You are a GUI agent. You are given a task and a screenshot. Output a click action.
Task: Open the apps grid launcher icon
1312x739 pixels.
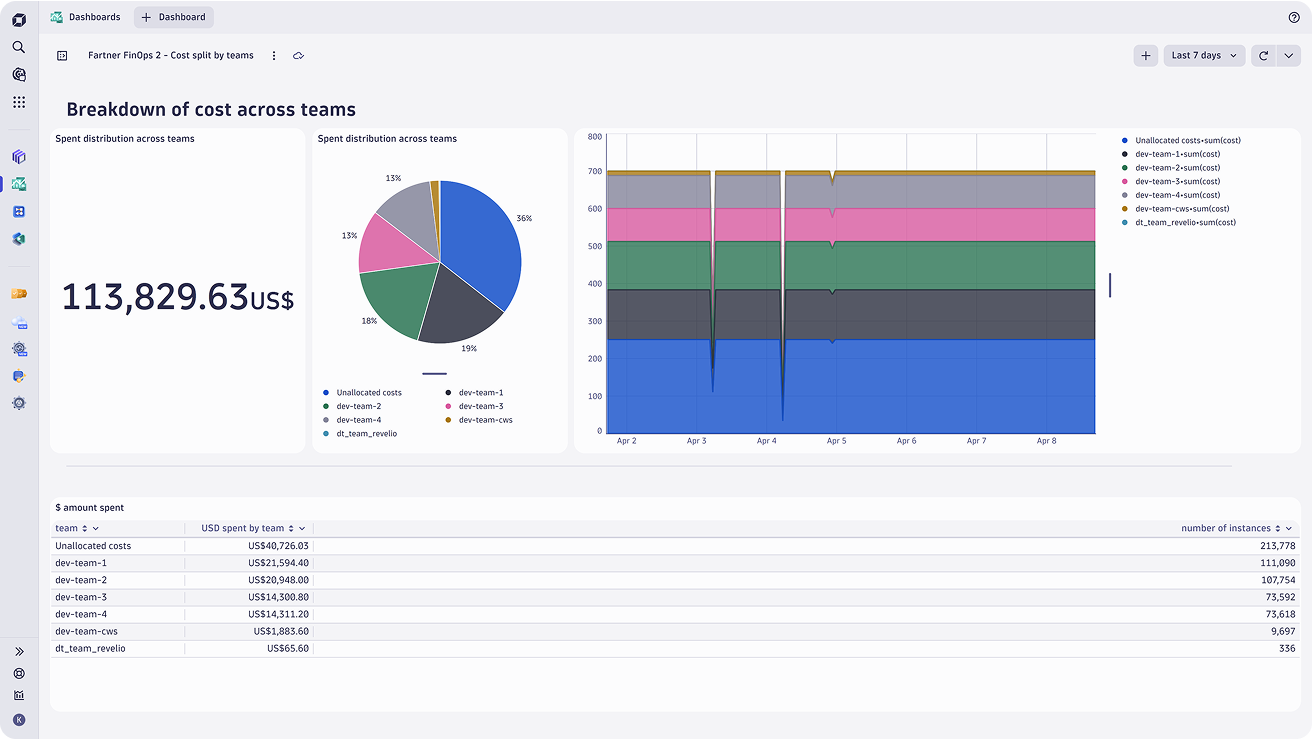click(x=19, y=102)
